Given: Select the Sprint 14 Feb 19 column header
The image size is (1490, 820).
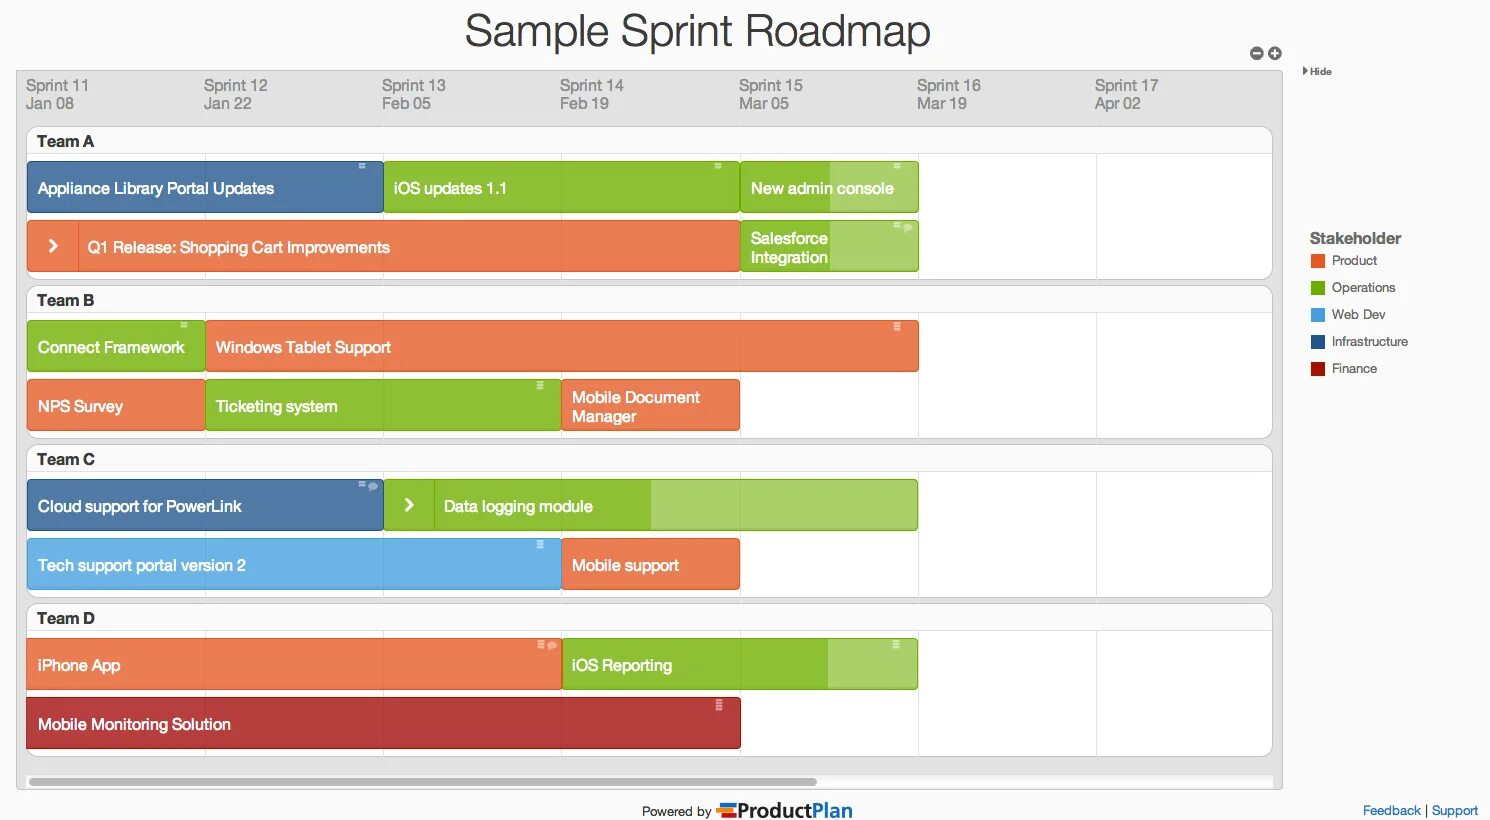Looking at the screenshot, I should coord(592,94).
